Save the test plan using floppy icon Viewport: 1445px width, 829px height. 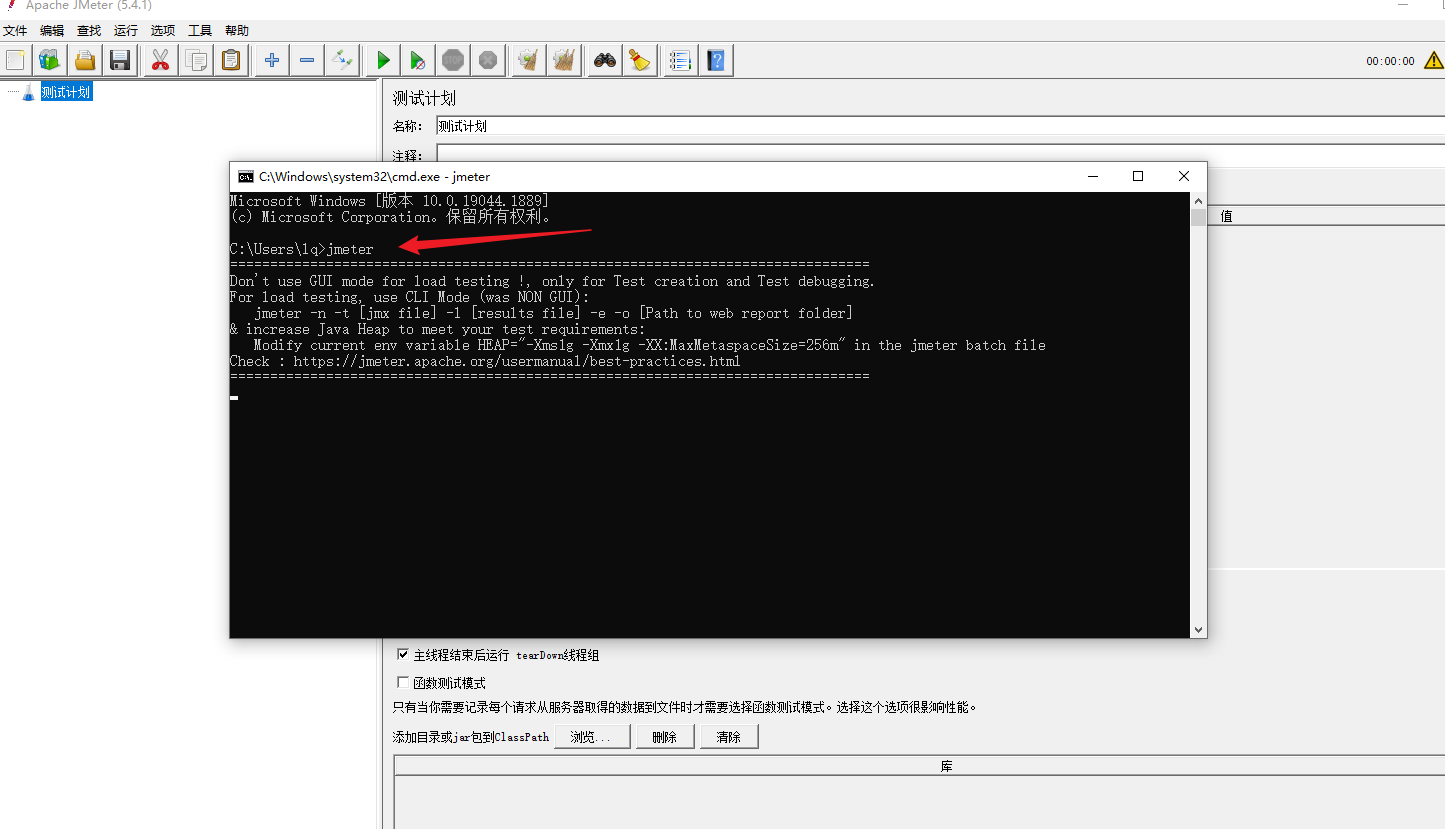[x=121, y=60]
